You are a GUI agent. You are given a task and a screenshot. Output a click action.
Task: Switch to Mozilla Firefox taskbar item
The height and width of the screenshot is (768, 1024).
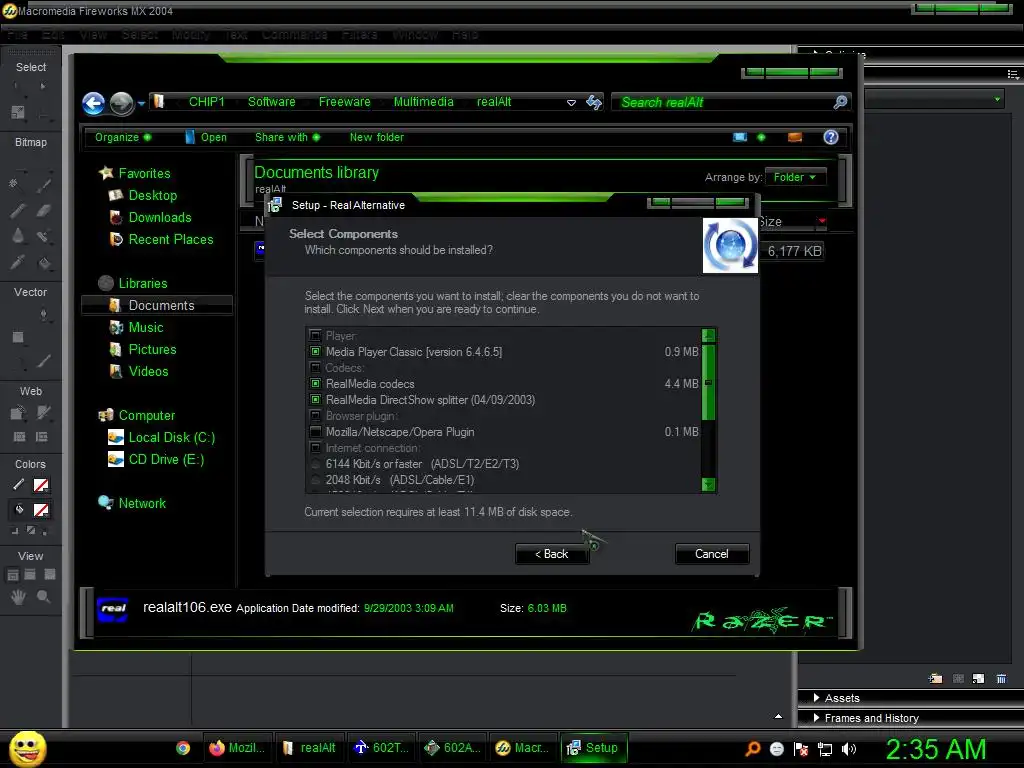238,748
